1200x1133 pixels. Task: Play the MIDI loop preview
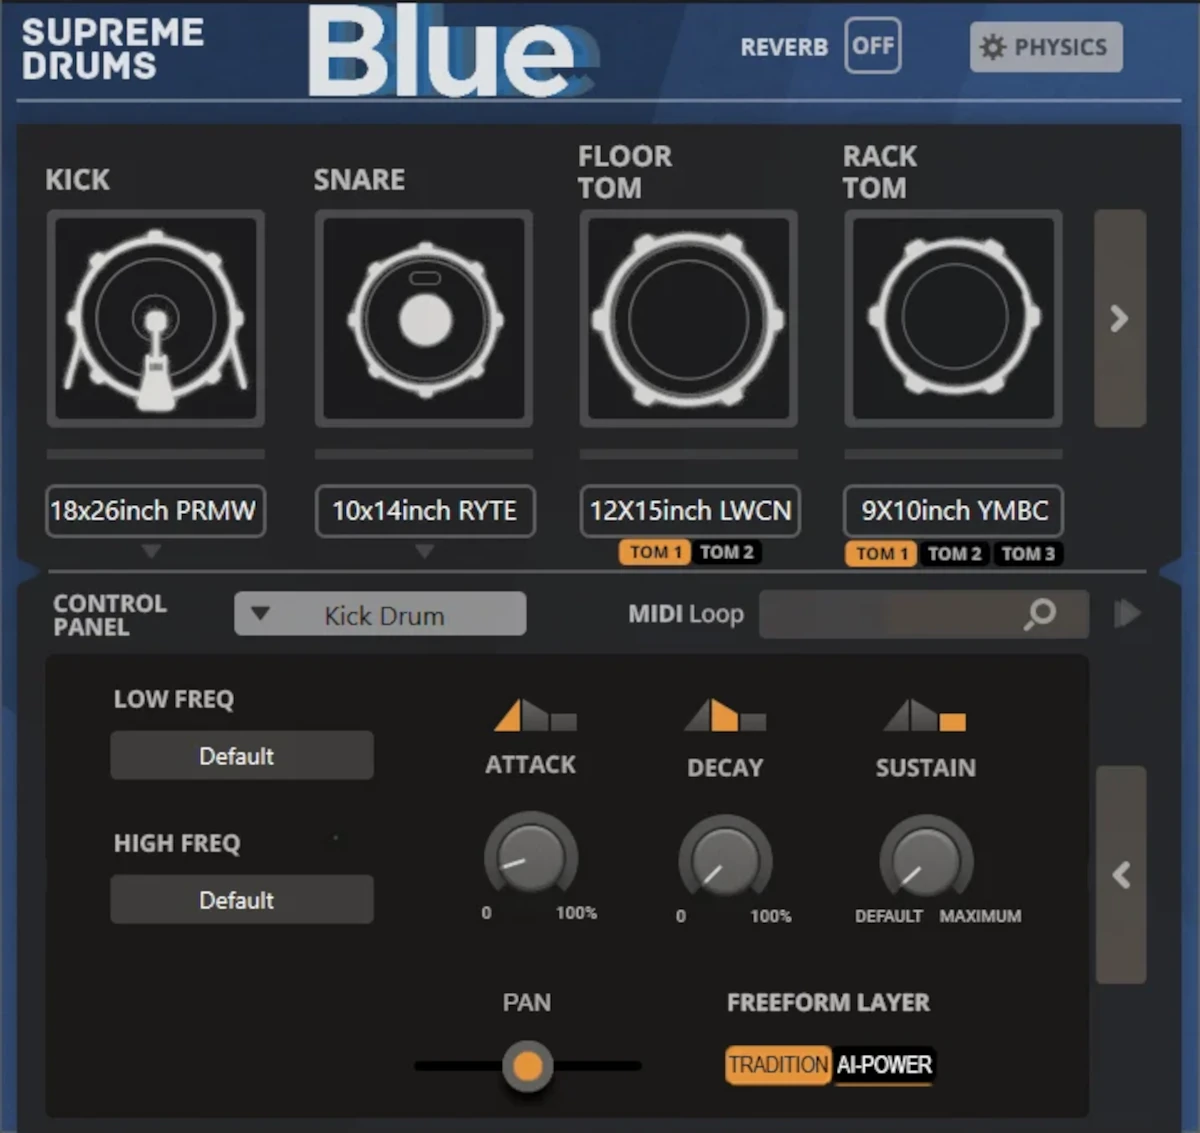tap(1127, 613)
